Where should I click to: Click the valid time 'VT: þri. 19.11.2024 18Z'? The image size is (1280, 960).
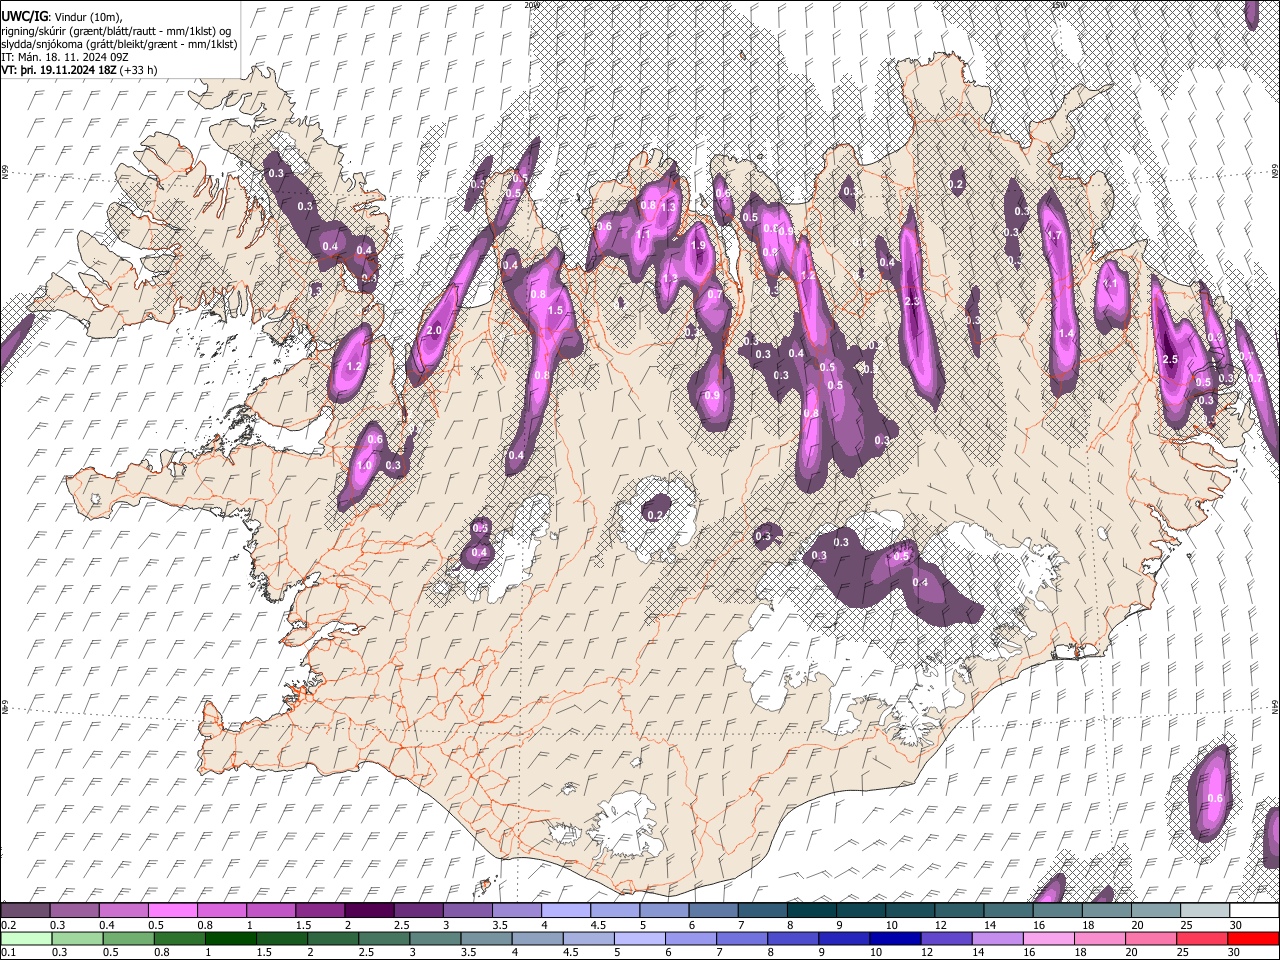pos(59,71)
